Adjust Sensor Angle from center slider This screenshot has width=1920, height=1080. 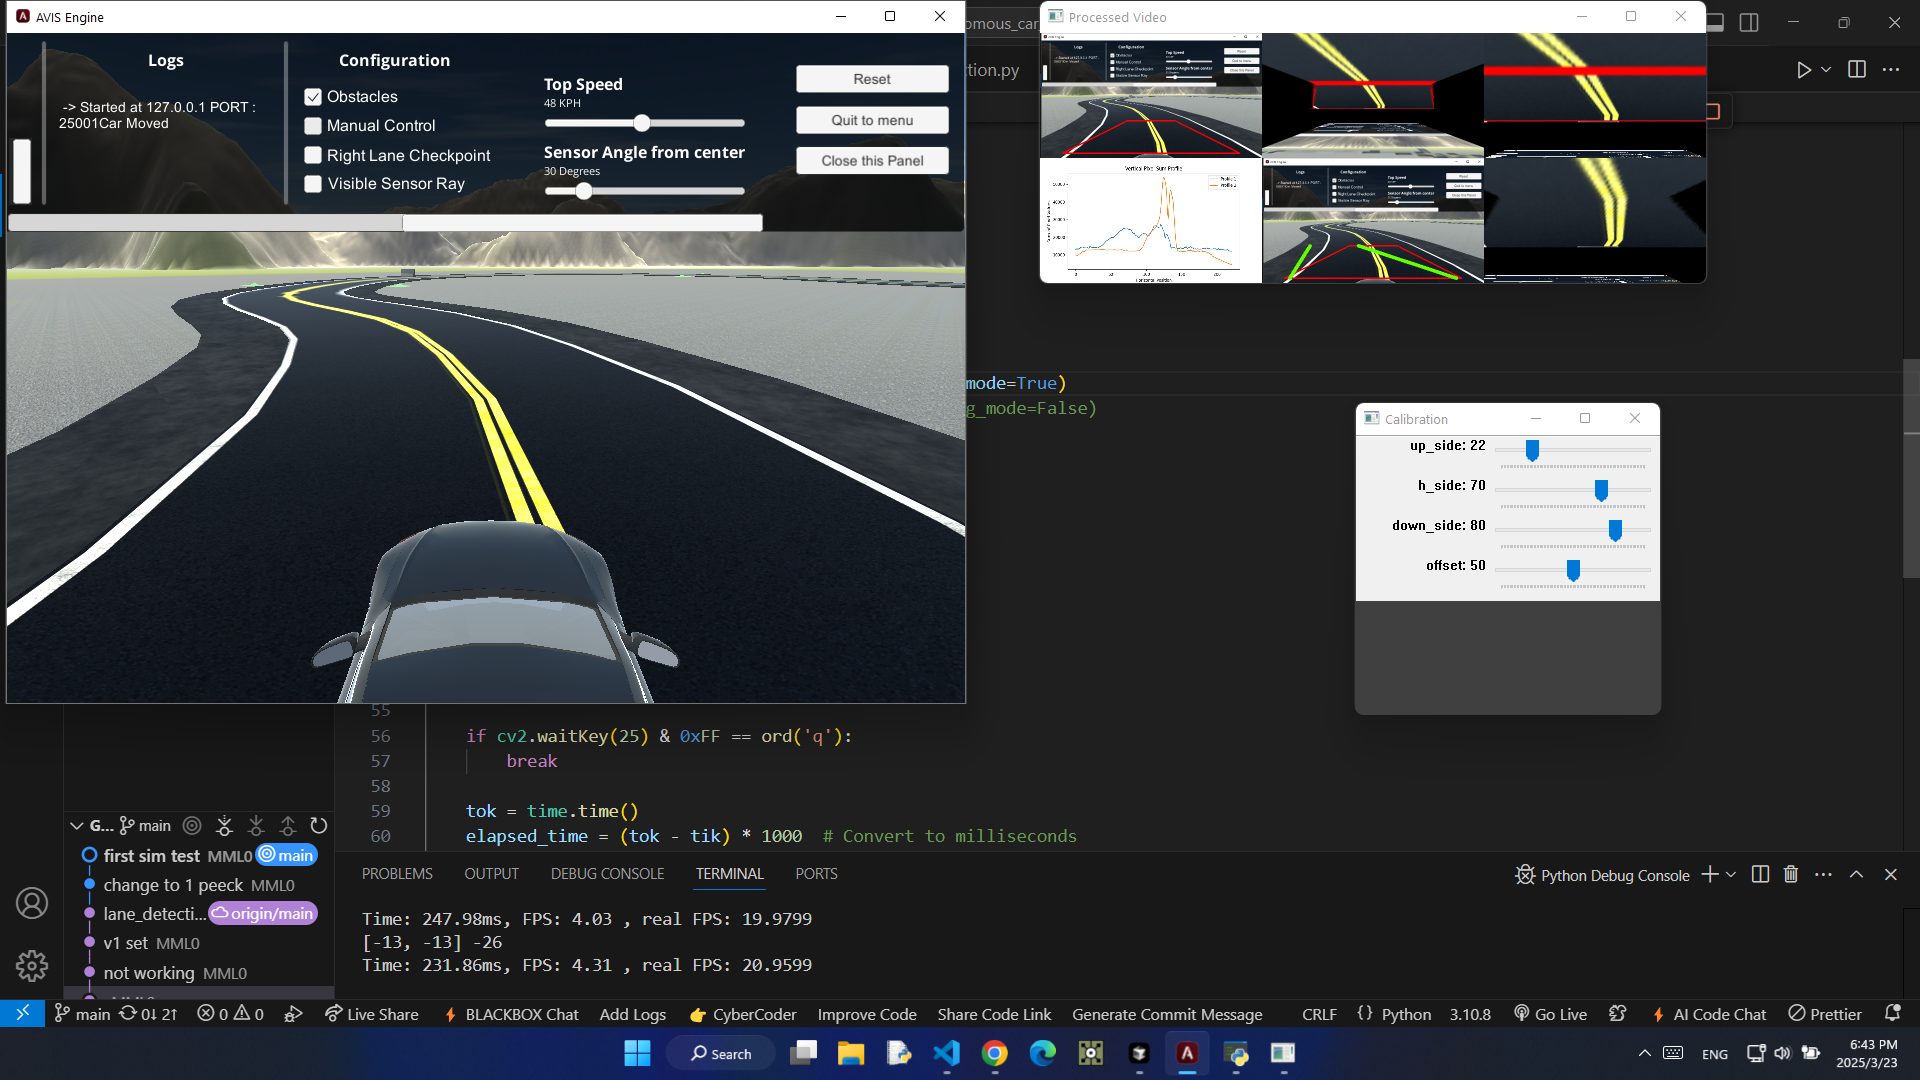584,191
